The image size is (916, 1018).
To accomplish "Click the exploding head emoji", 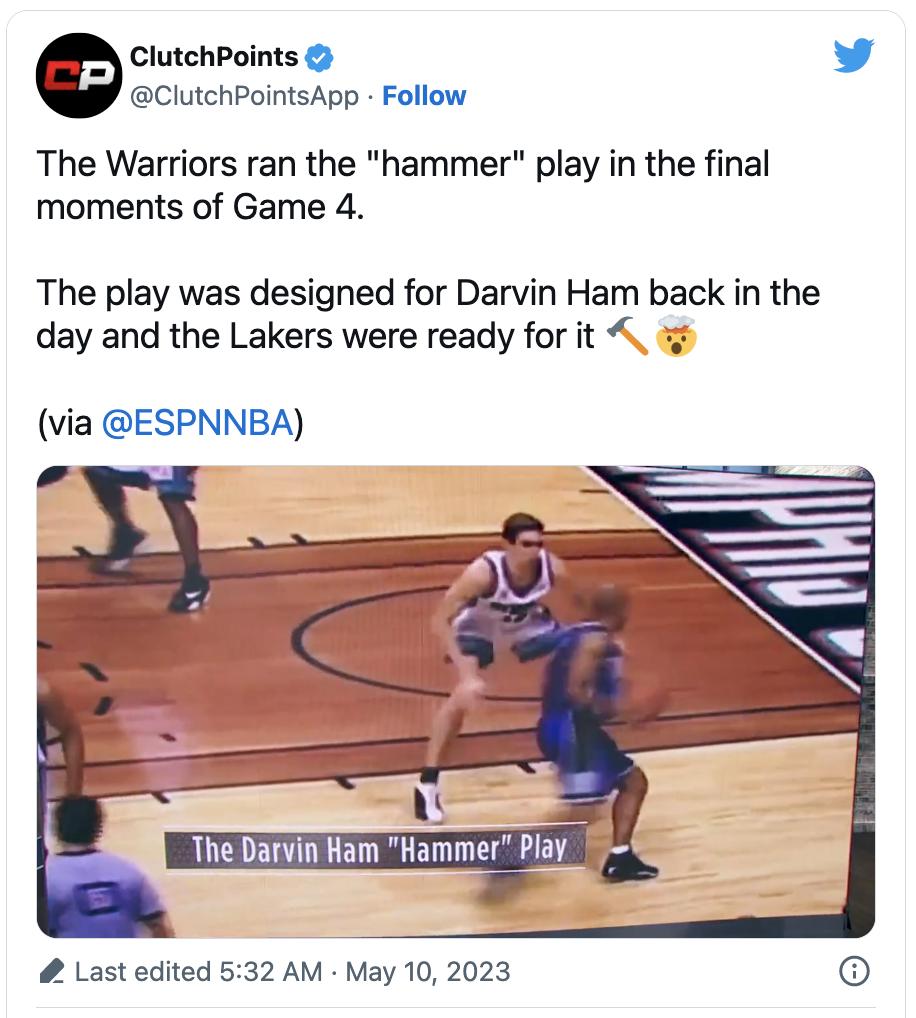I will click(675, 337).
